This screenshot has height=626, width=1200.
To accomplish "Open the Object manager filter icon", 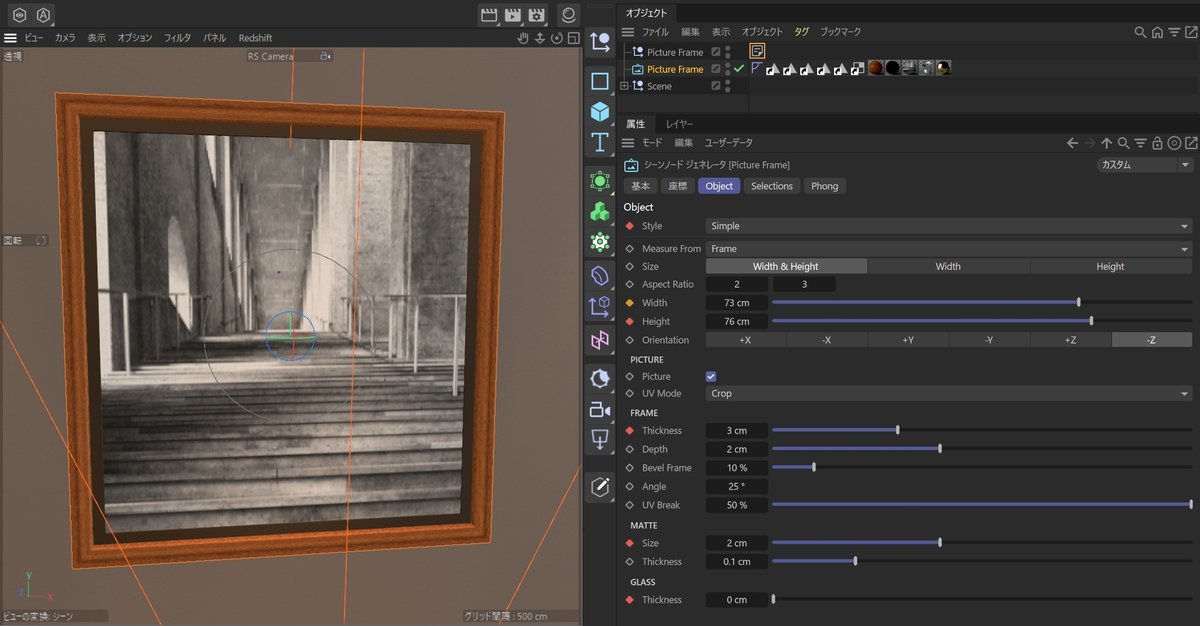I will click(x=1174, y=32).
